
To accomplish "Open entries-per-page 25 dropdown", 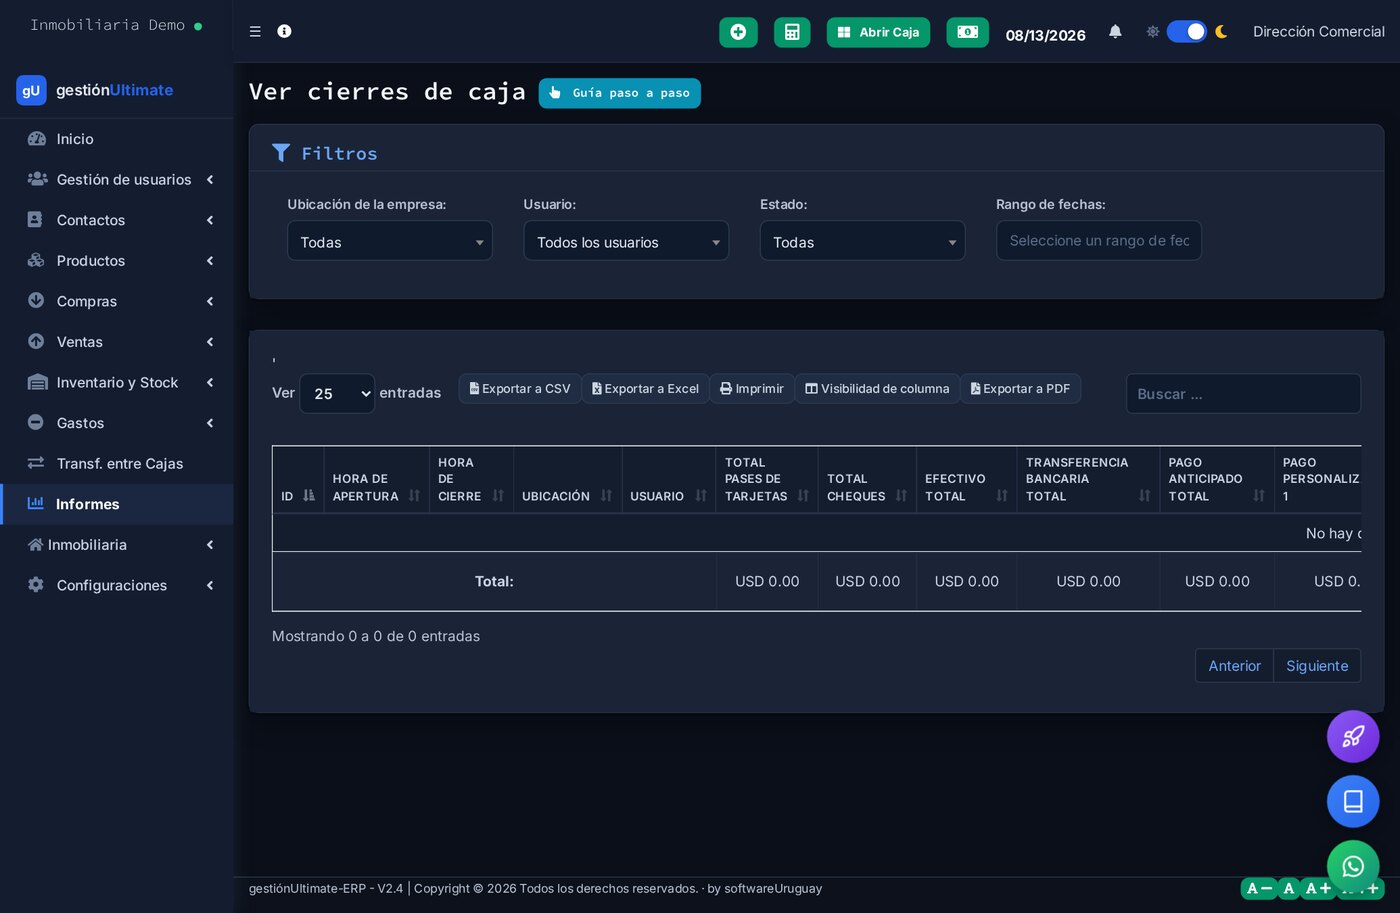I will pyautogui.click(x=337, y=393).
